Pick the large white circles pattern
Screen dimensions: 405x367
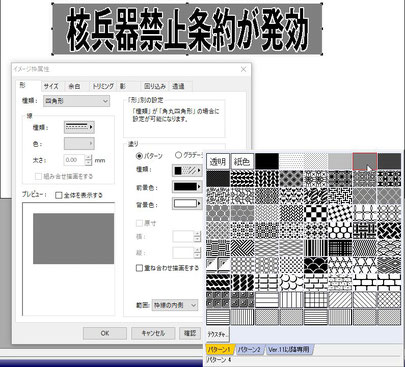[x=292, y=282]
